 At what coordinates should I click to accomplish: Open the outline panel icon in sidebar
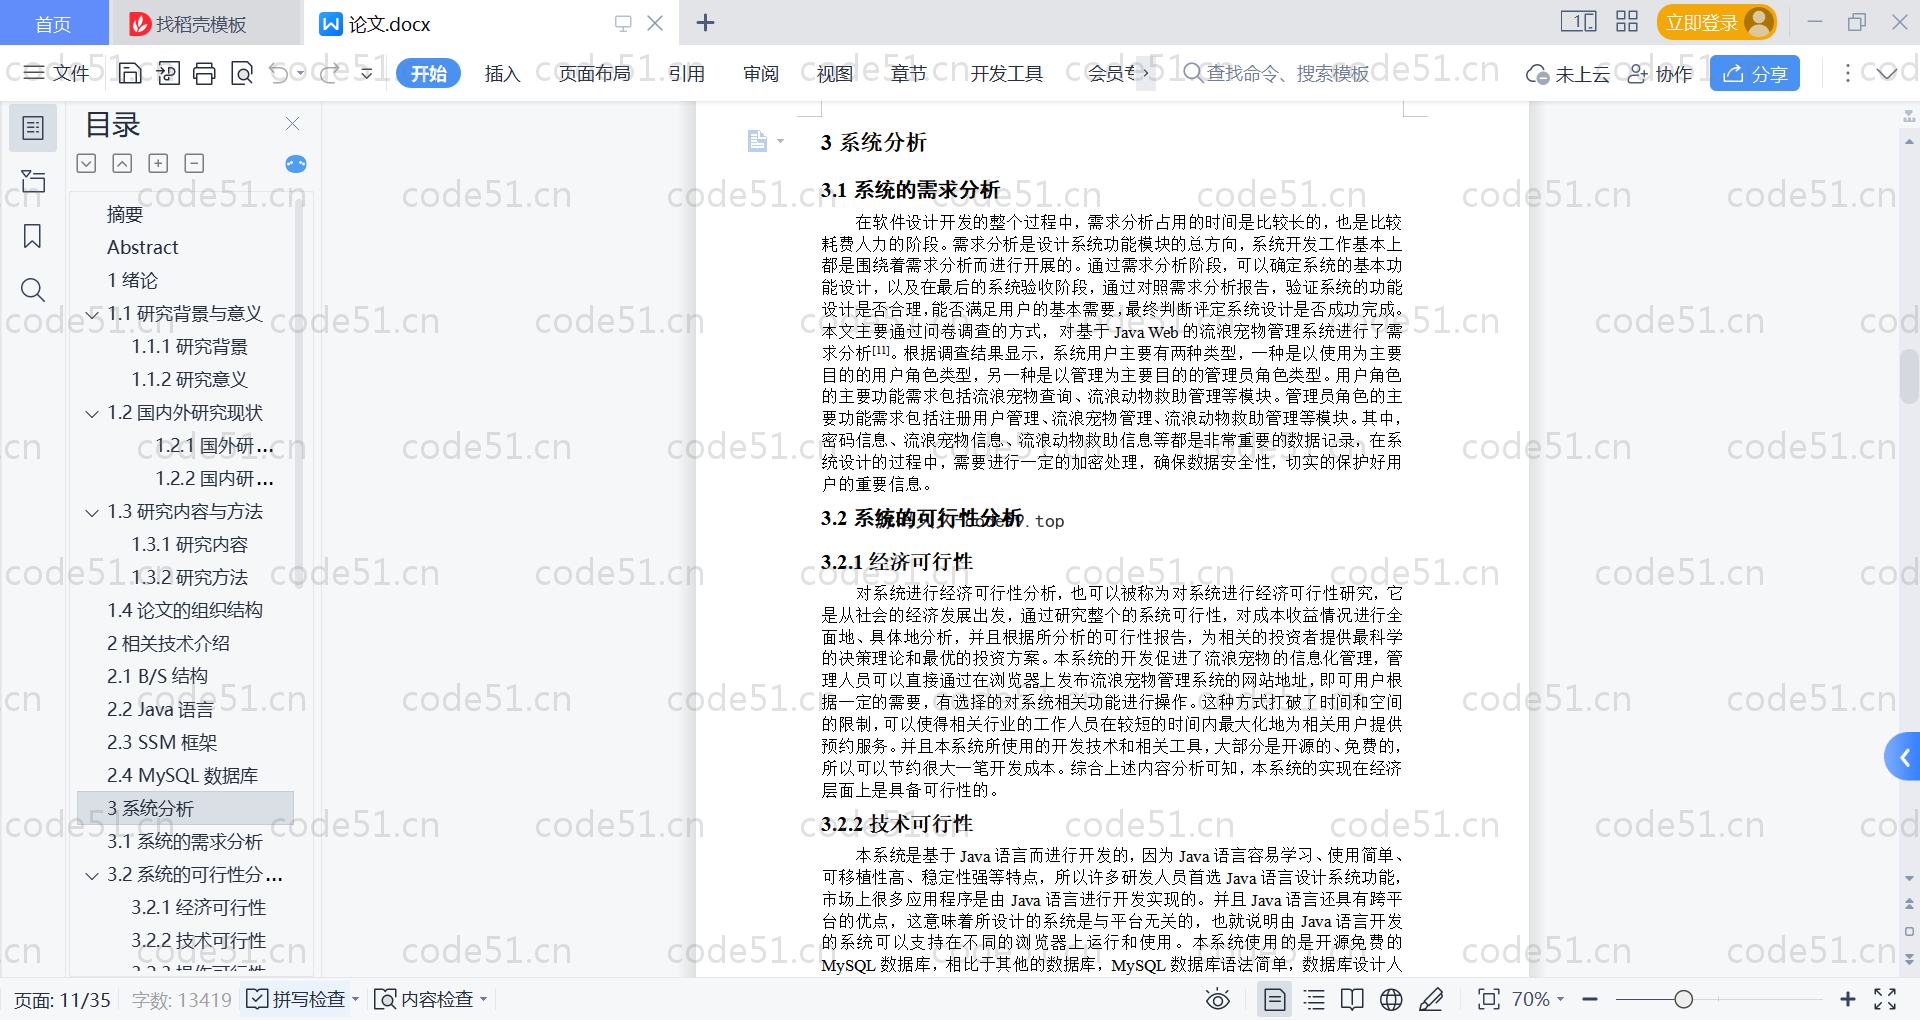tap(33, 128)
